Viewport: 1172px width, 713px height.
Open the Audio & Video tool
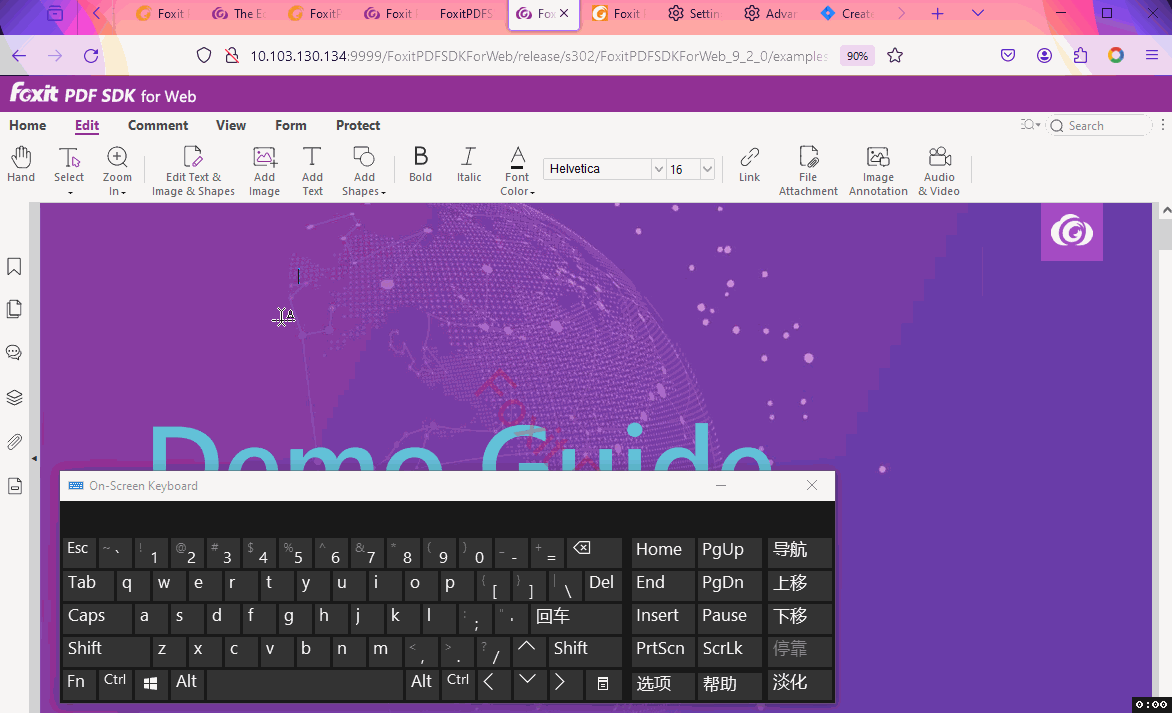(x=939, y=170)
